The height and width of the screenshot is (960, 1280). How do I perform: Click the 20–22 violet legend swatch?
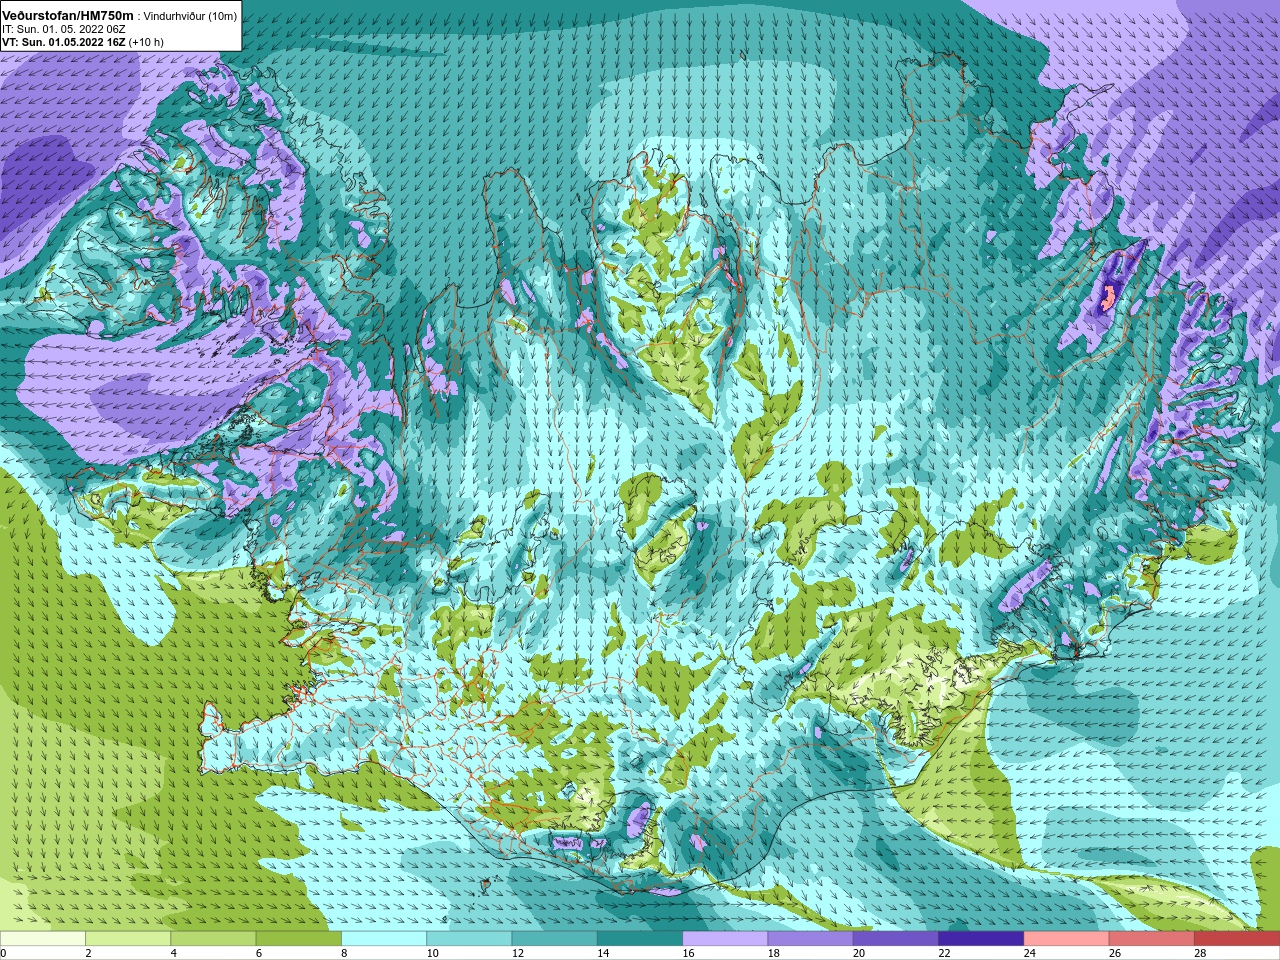[896, 939]
